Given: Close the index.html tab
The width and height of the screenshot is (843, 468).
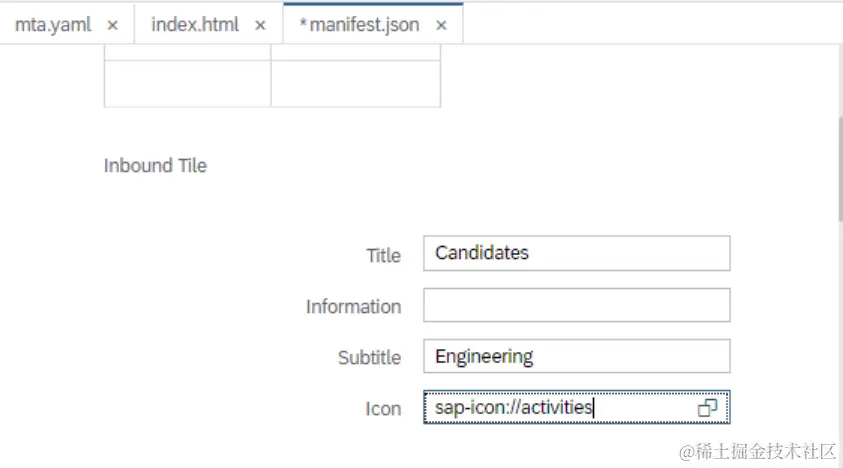Looking at the screenshot, I should point(261,25).
